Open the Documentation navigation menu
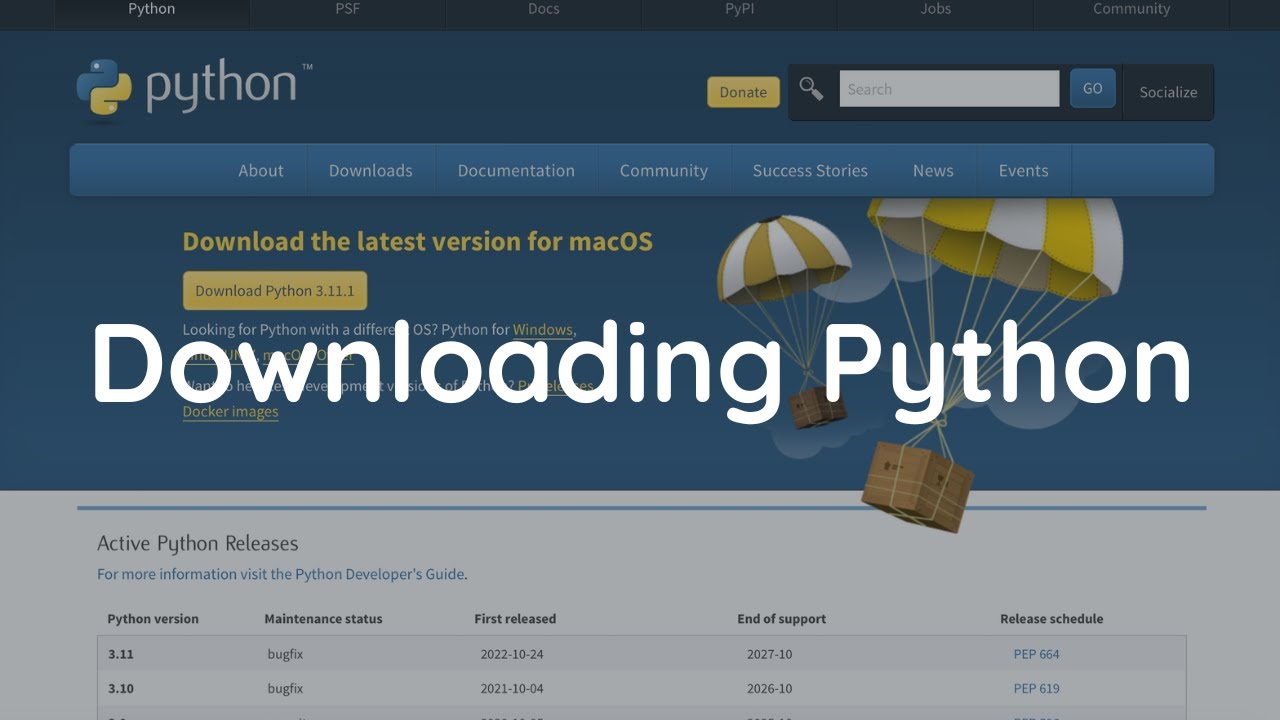1280x720 pixels. click(x=516, y=171)
